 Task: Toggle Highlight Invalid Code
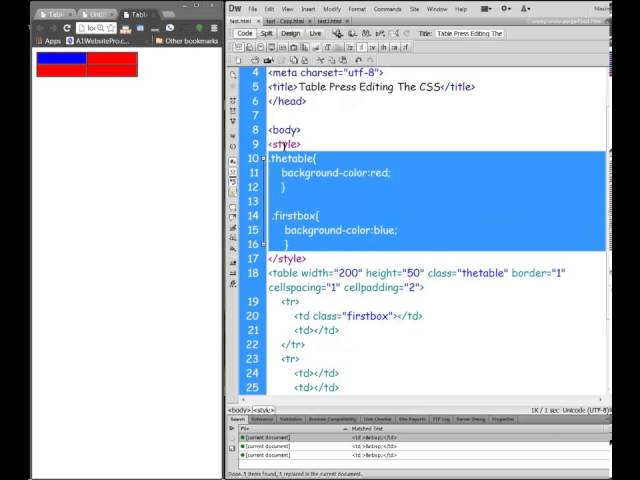233,172
